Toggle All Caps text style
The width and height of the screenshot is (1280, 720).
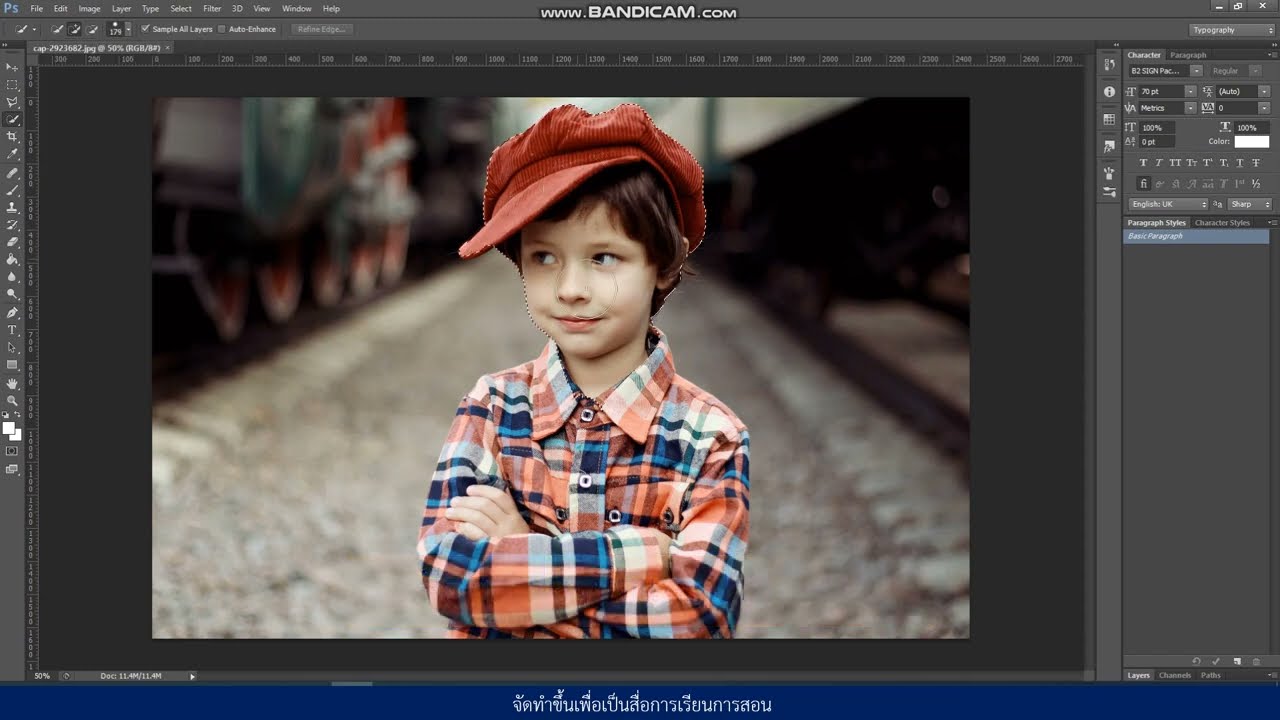1175,163
